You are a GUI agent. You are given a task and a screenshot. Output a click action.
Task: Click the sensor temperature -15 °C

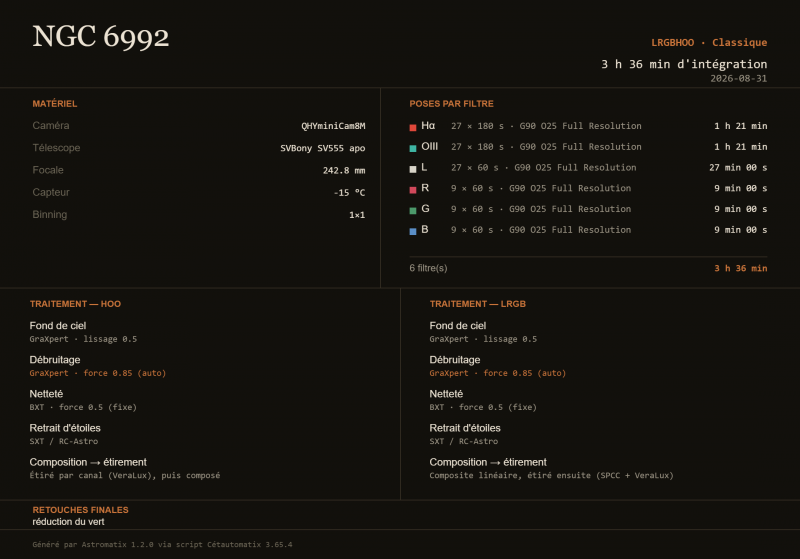coord(349,193)
